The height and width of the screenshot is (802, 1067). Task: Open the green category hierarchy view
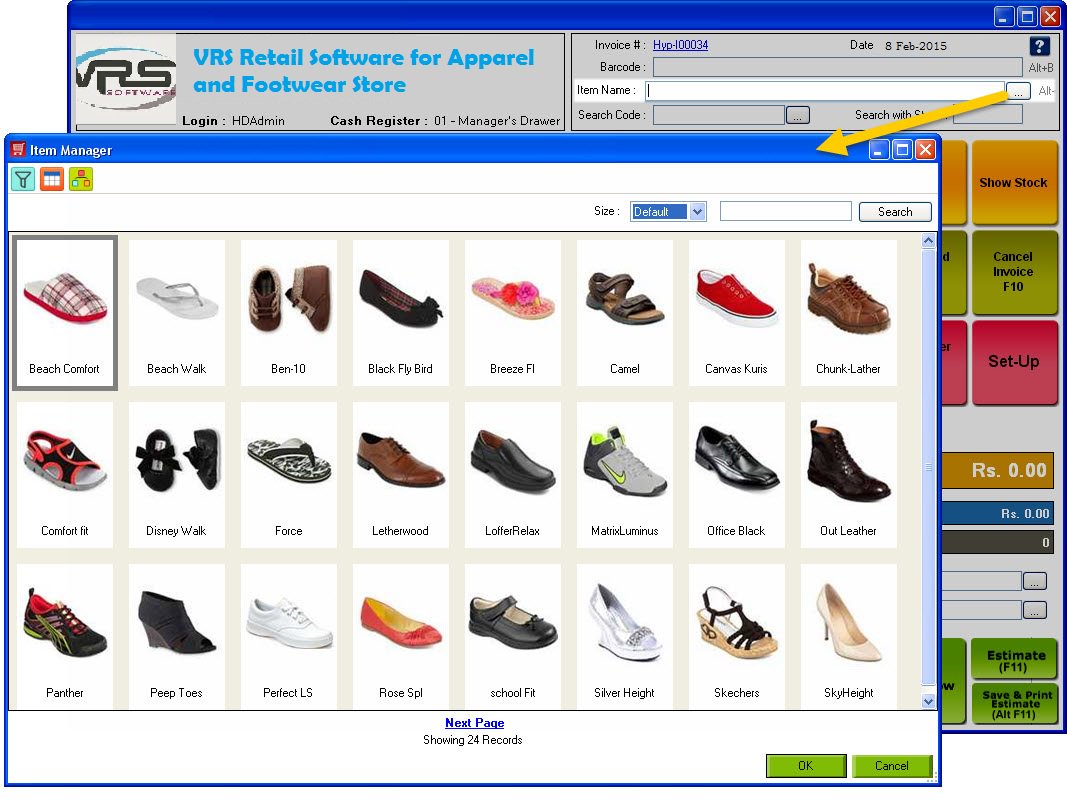[x=80, y=180]
